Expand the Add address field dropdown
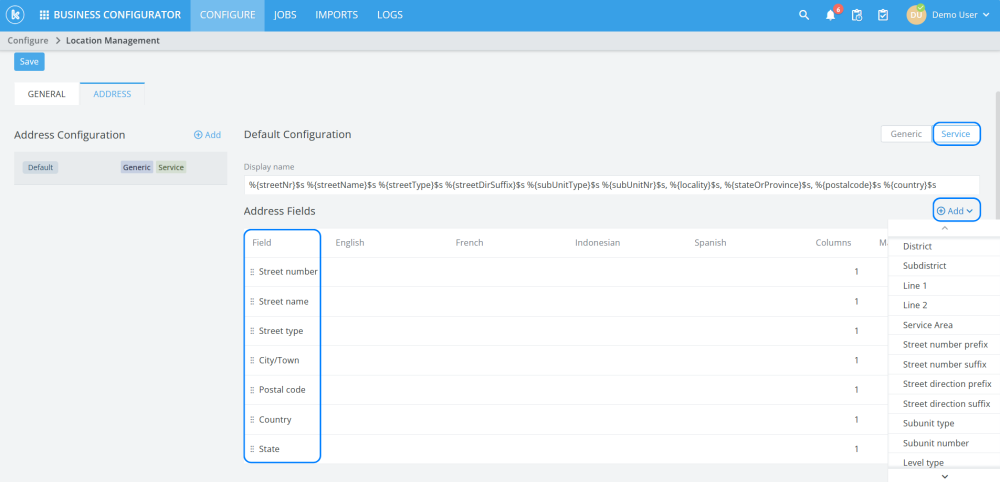This screenshot has height=482, width=1000. (955, 211)
